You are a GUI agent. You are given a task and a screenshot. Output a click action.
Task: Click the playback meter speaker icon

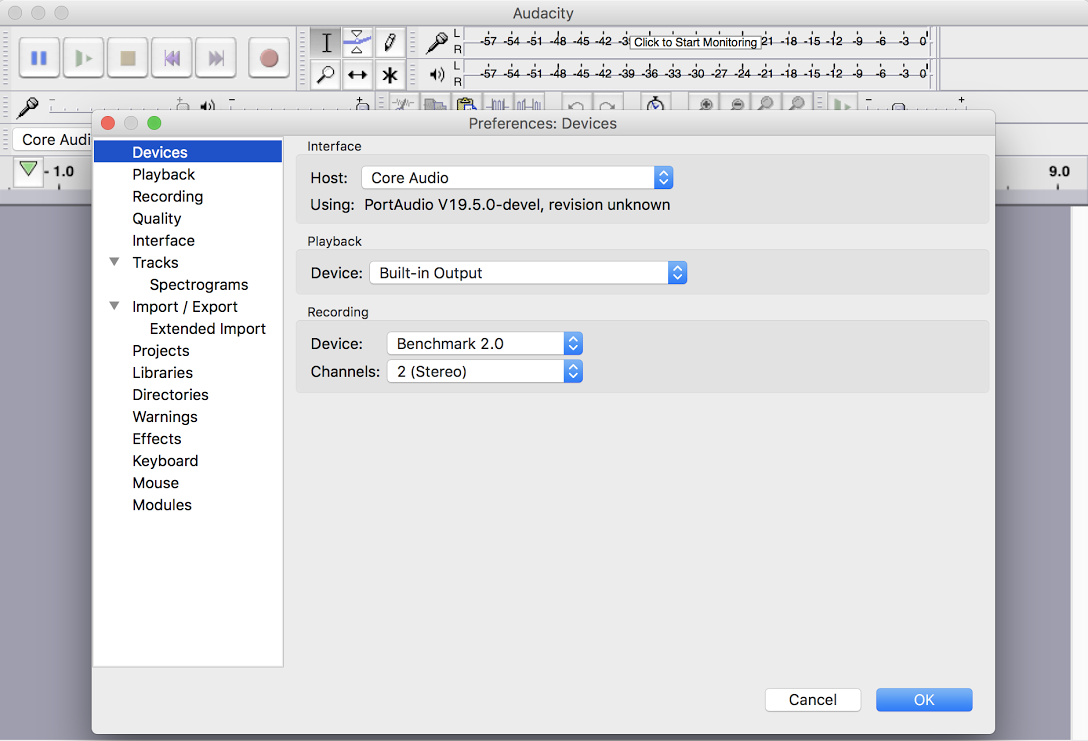(437, 74)
